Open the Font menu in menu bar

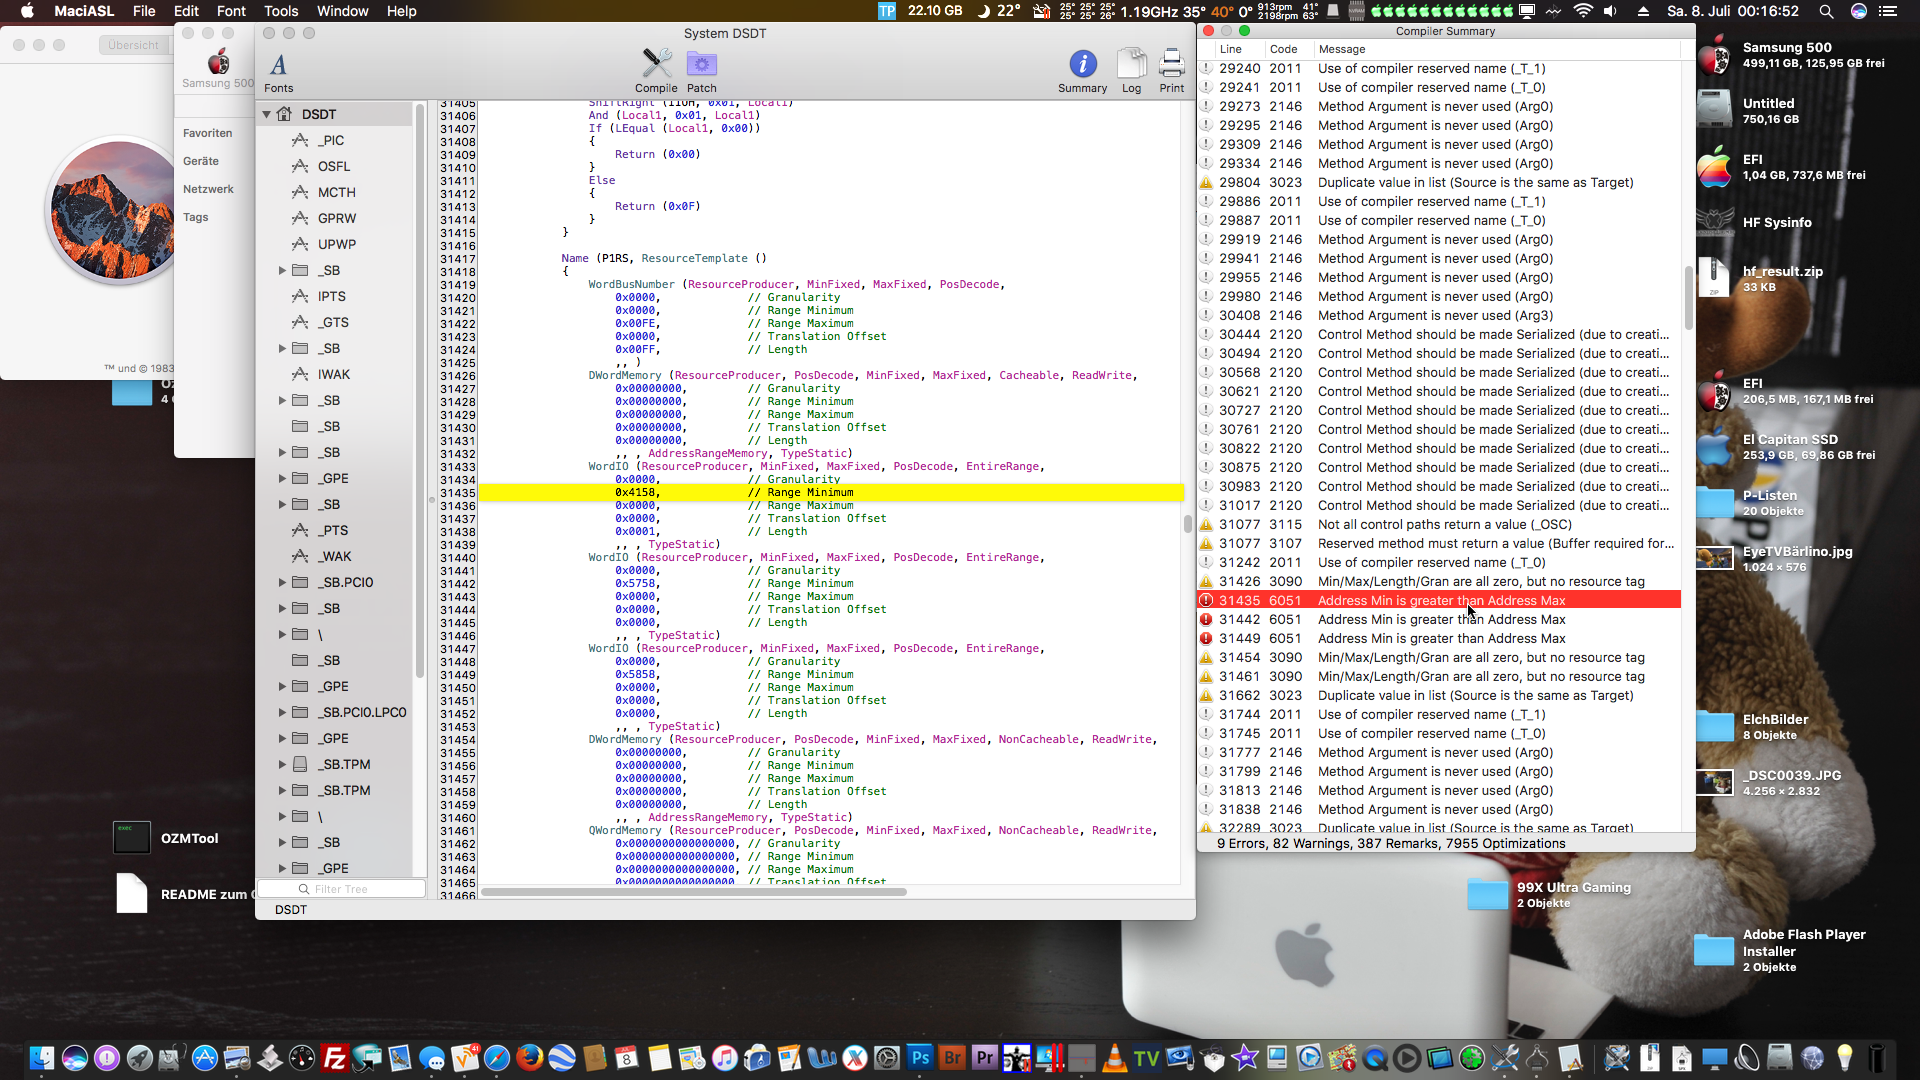click(x=231, y=11)
